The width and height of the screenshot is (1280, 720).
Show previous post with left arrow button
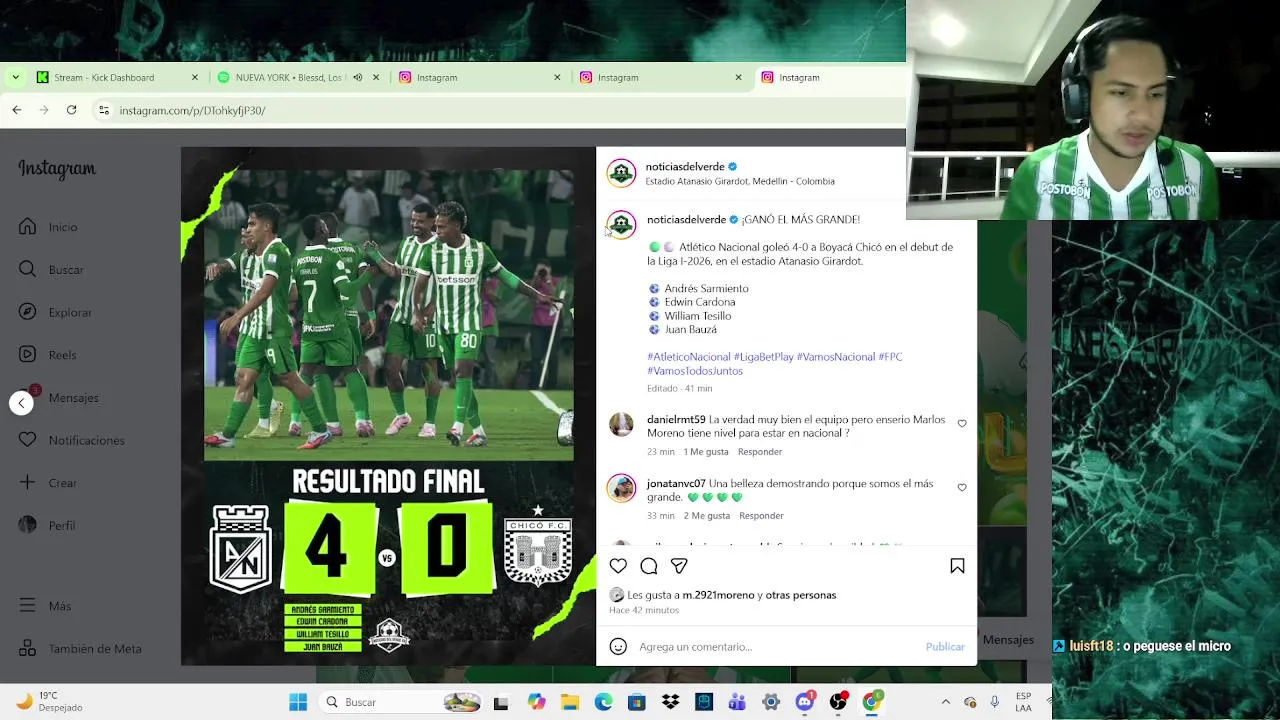point(21,403)
